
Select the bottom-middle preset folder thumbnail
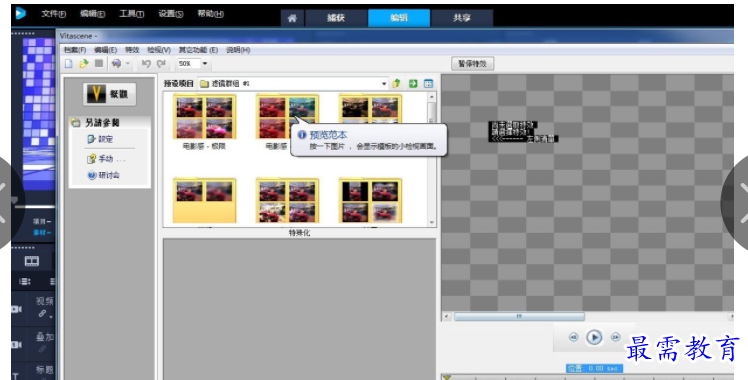point(287,201)
